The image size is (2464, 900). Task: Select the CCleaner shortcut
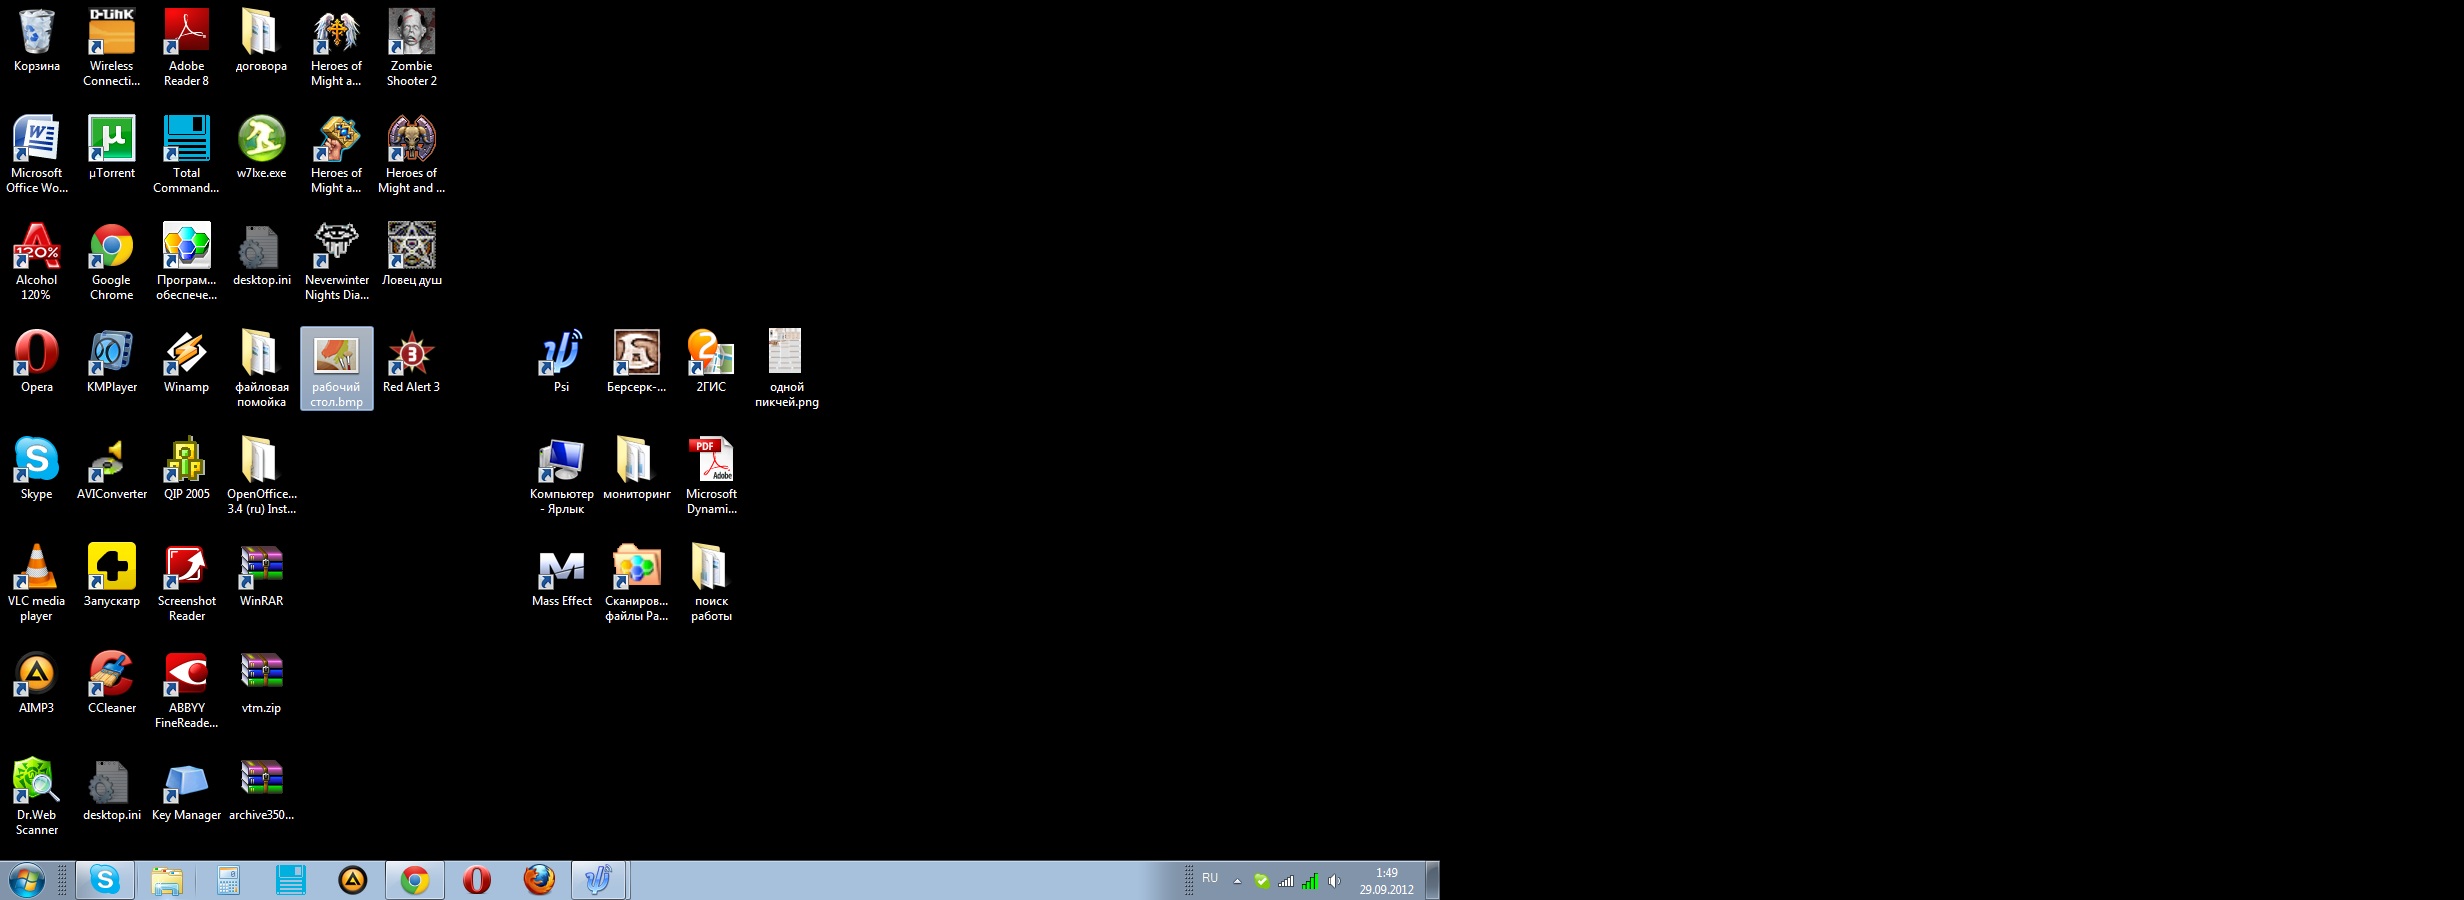(112, 683)
